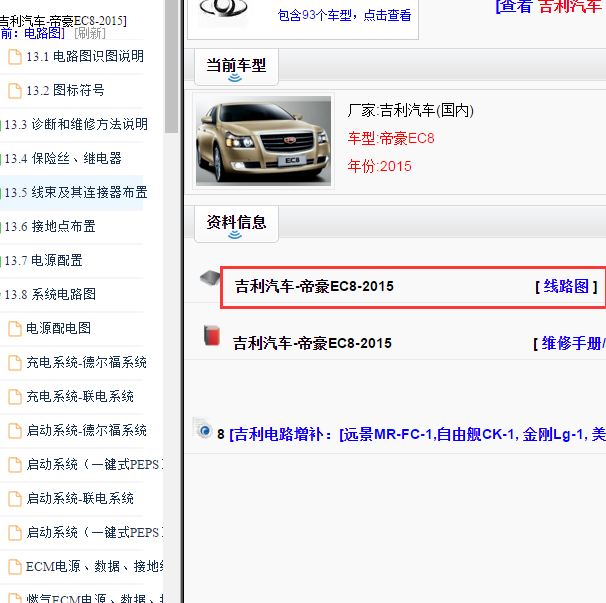
Task: Open the 当前车型 tab
Action: click(236, 66)
